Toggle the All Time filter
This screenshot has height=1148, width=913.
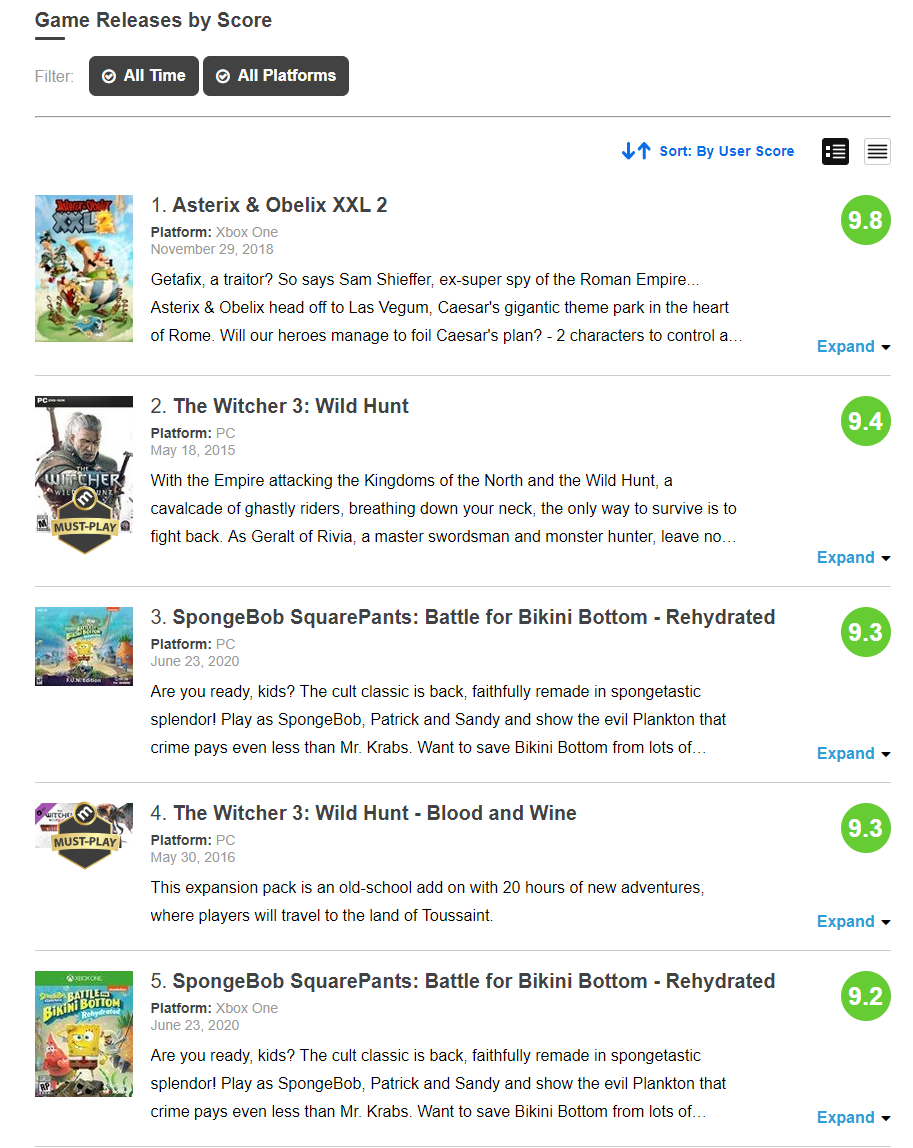(144, 76)
